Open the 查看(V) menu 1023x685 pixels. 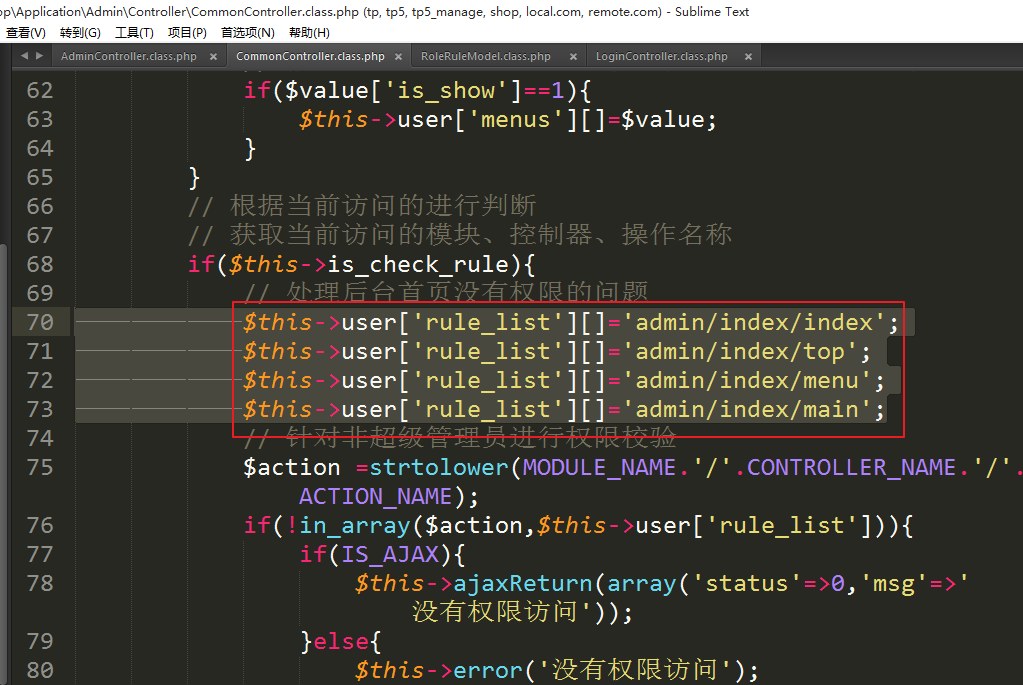click(x=26, y=33)
